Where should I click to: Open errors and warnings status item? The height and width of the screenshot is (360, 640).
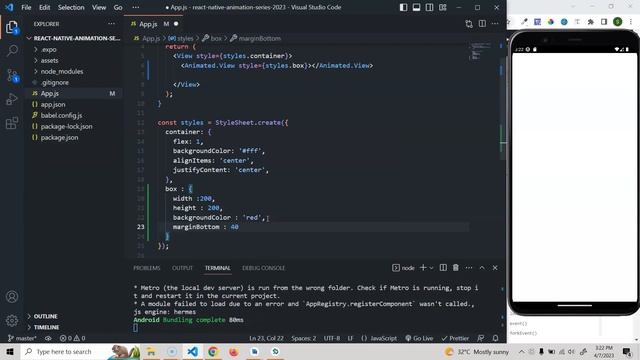(x=72, y=338)
